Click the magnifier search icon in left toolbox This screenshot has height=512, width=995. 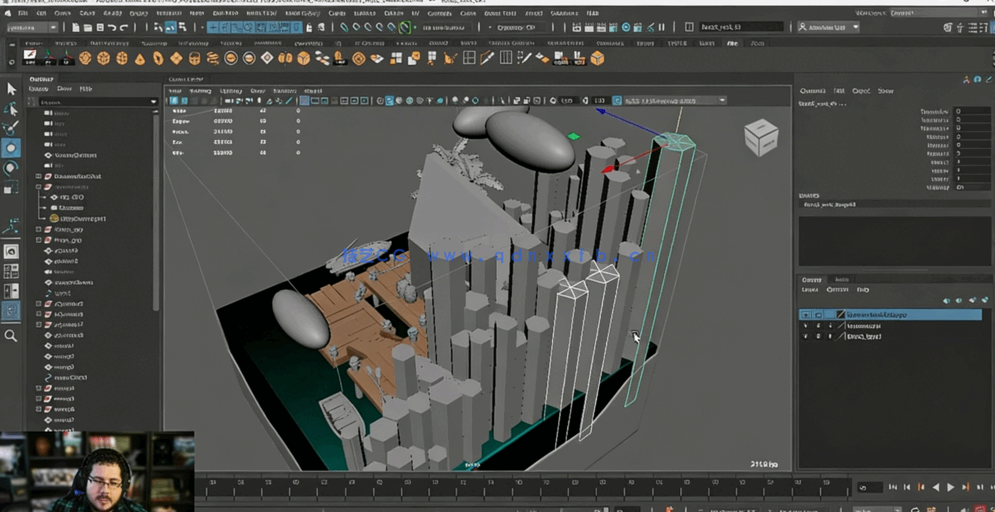pyautogui.click(x=11, y=336)
